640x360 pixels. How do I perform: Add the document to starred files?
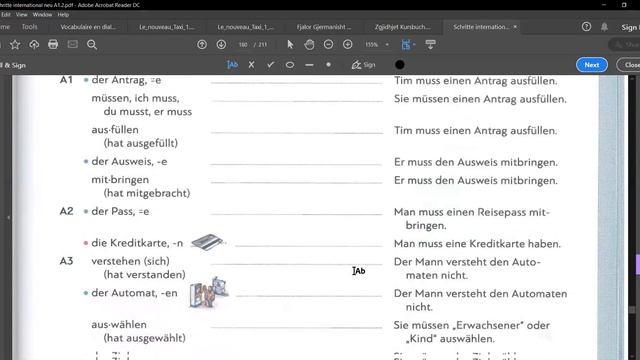15,44
